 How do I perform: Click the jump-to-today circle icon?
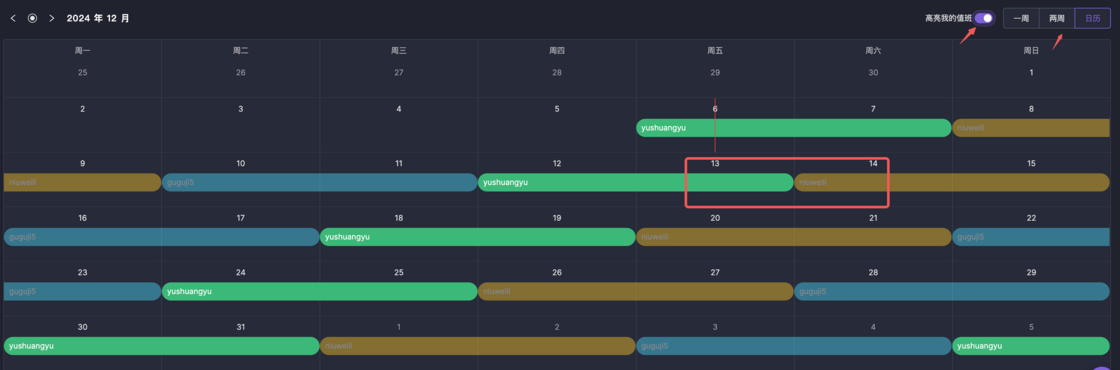(32, 19)
